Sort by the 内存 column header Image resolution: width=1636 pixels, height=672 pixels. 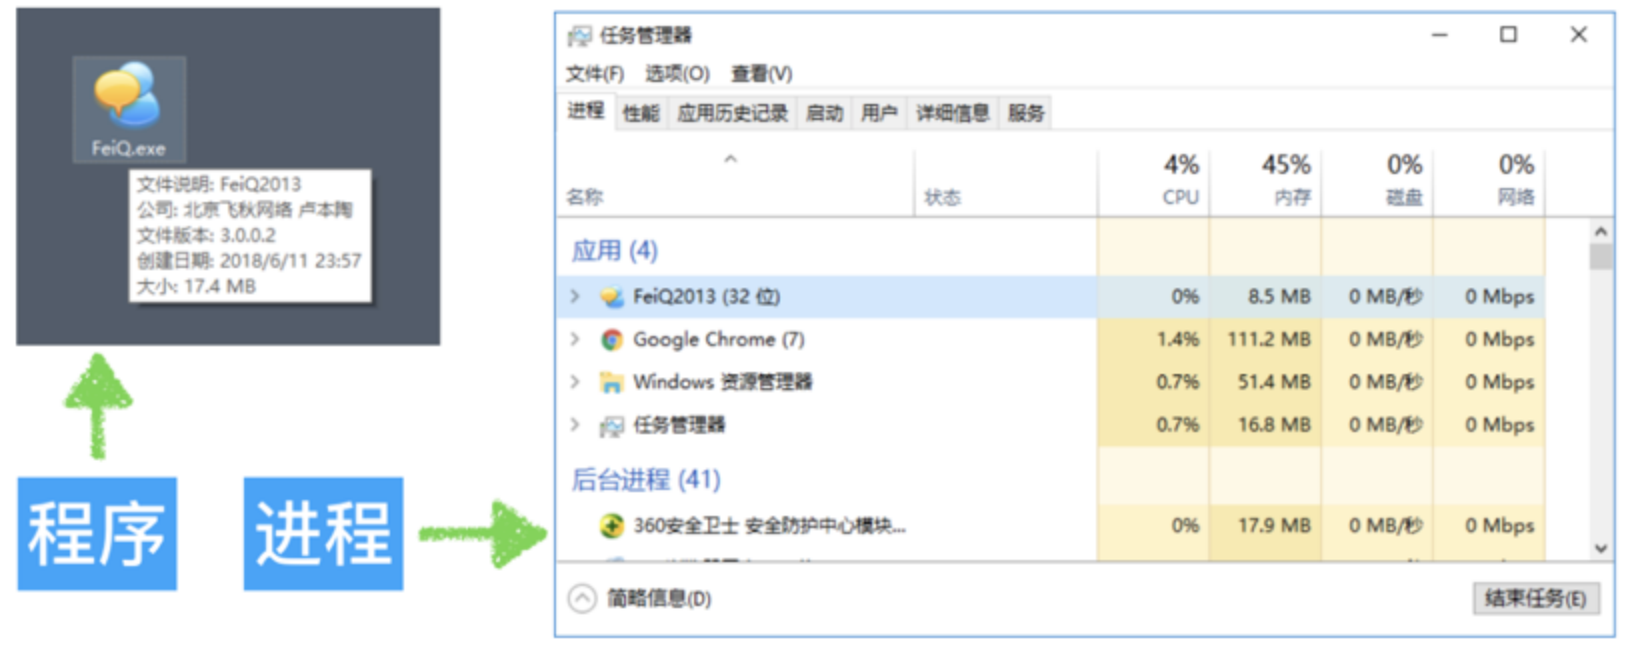pos(1266,180)
